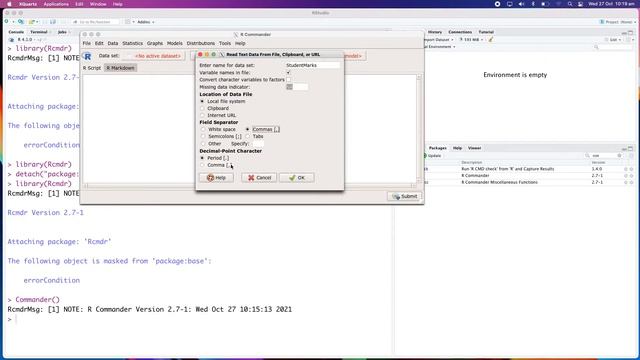Image resolution: width=640 pixels, height=360 pixels.
Task: Open the Applications menu in macOS menu bar
Action: [56, 4]
